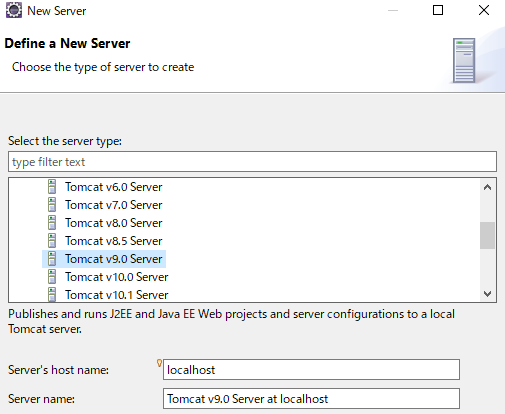Click the Eclipse icon in title bar

[14, 10]
